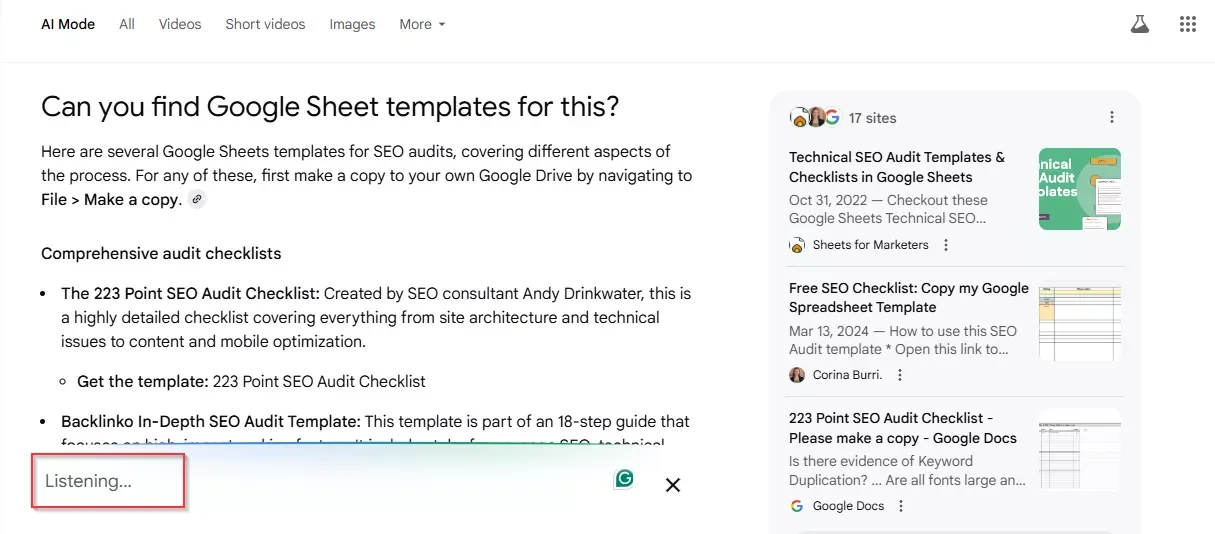Image resolution: width=1215 pixels, height=534 pixels.
Task: Open more options beside Google Docs source
Action: click(901, 506)
